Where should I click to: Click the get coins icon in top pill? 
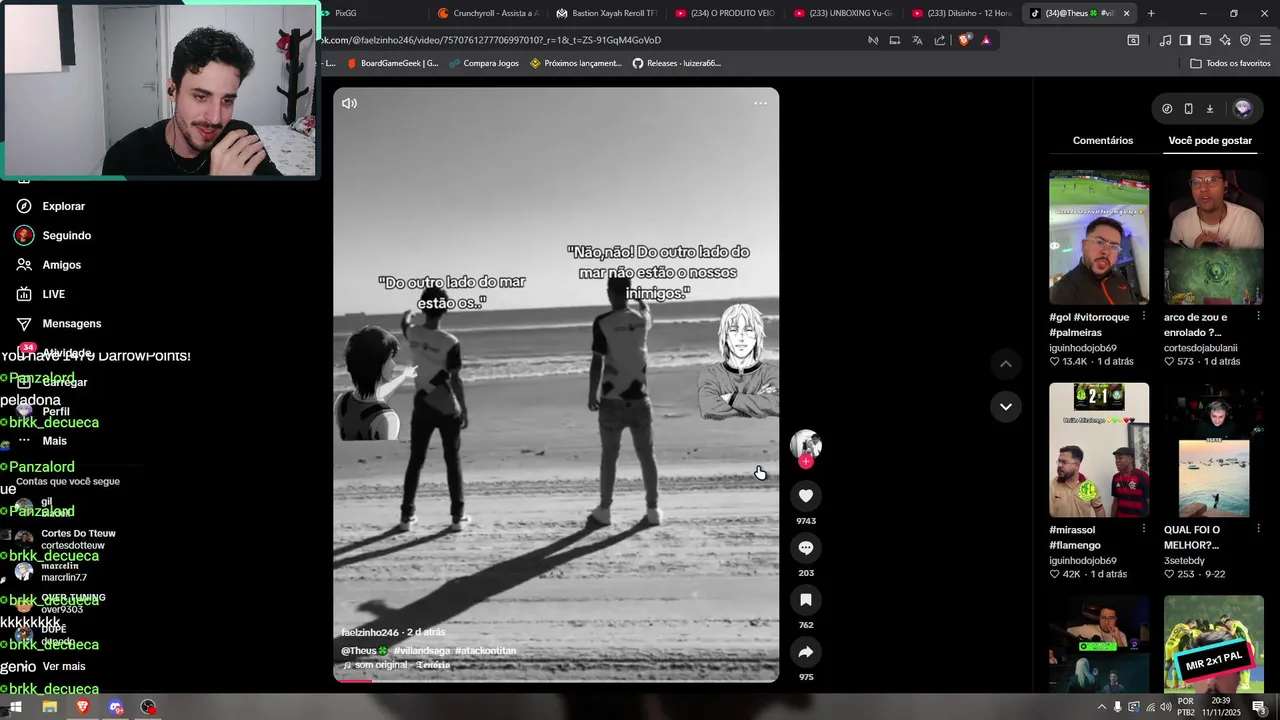pos(1167,108)
